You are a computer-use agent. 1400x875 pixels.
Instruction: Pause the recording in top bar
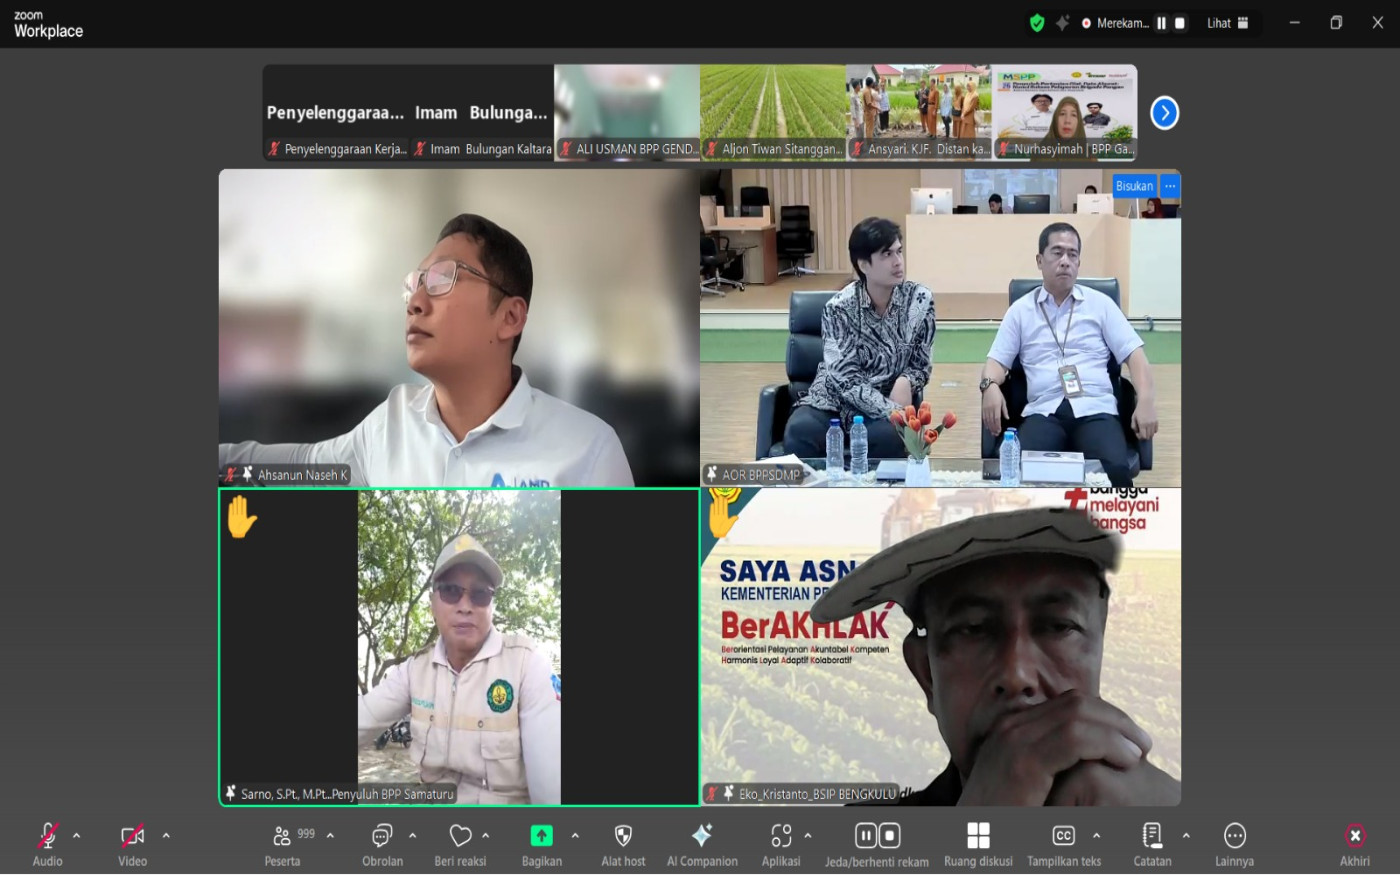click(x=1161, y=23)
